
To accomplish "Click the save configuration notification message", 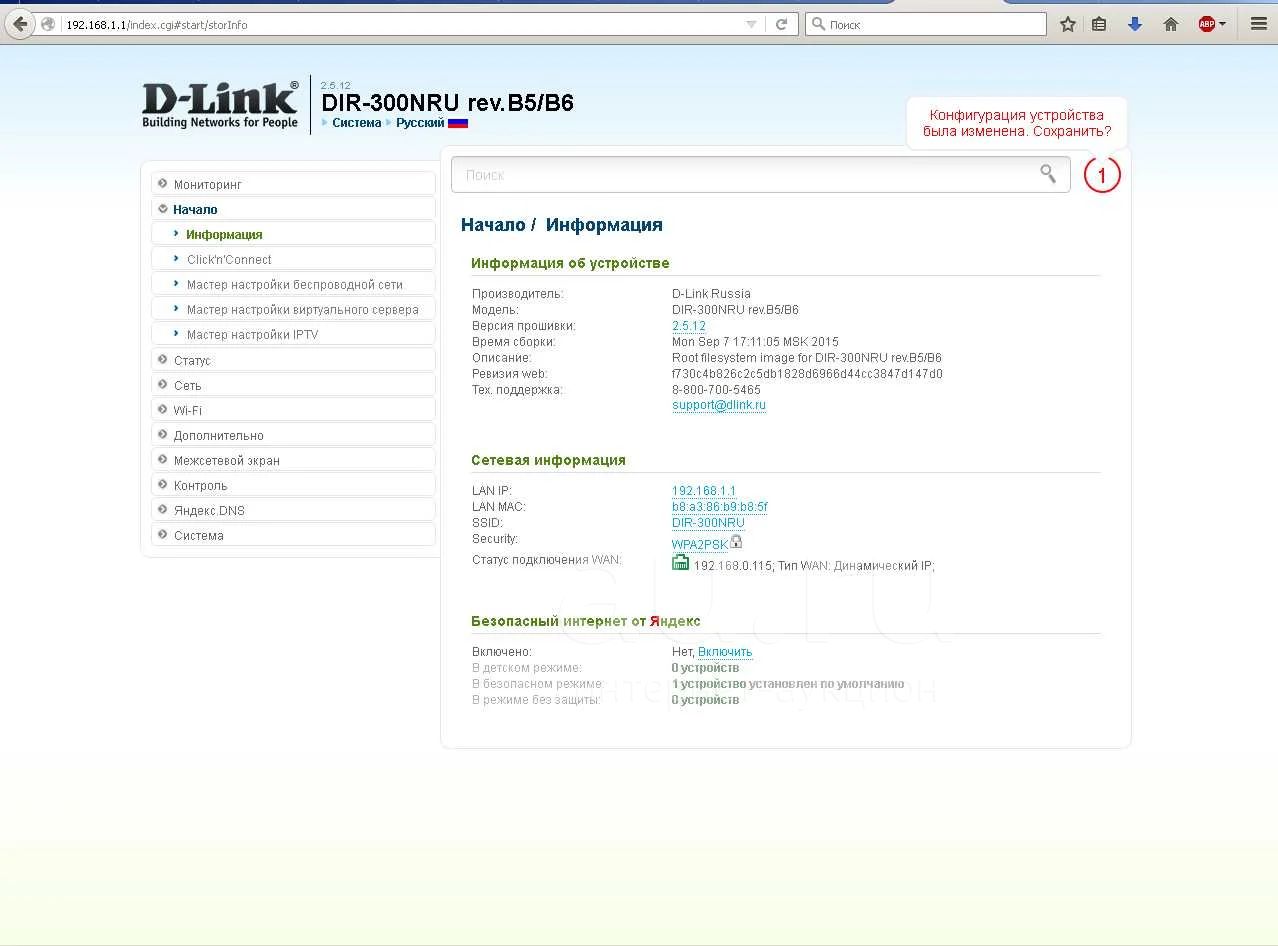I will click(x=1017, y=123).
